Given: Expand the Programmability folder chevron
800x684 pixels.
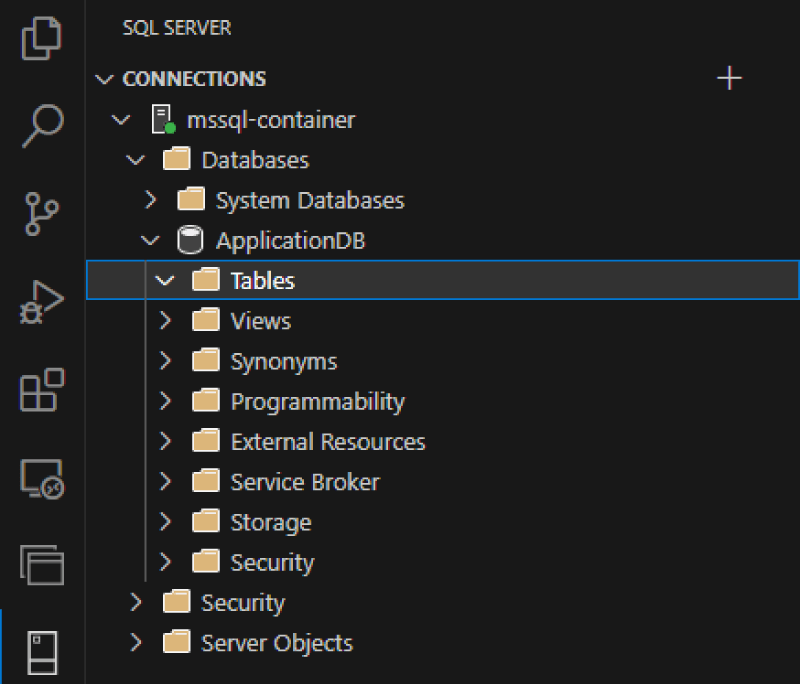Looking at the screenshot, I should tap(166, 402).
